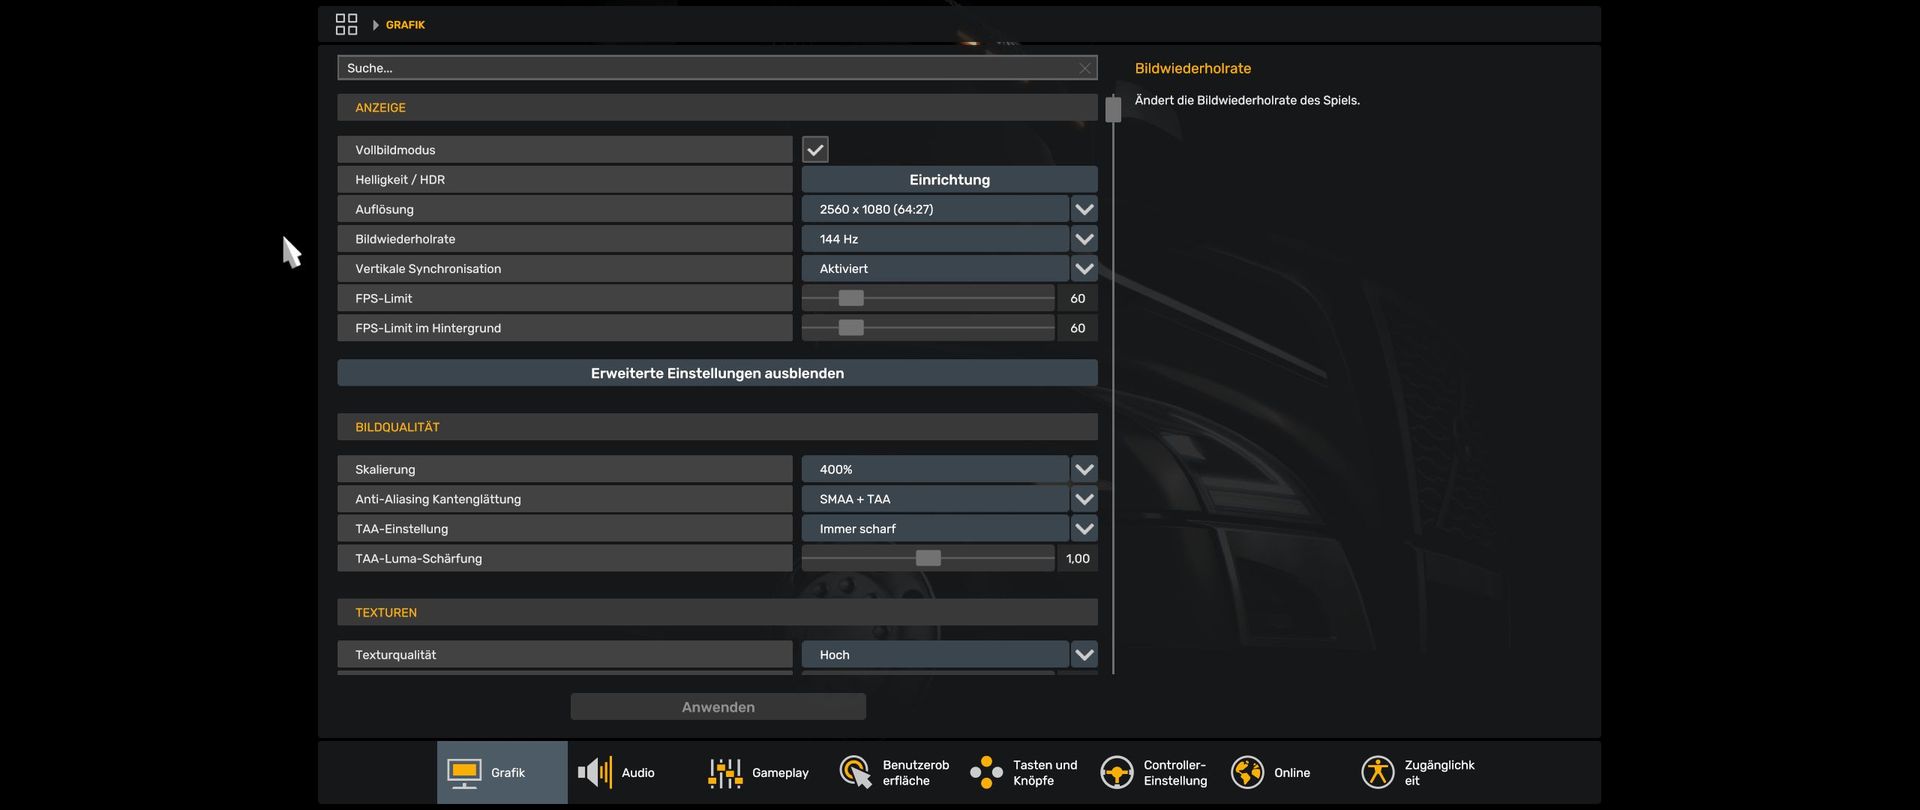This screenshot has width=1920, height=810.
Task: Click the Suche search field
Action: click(x=717, y=68)
